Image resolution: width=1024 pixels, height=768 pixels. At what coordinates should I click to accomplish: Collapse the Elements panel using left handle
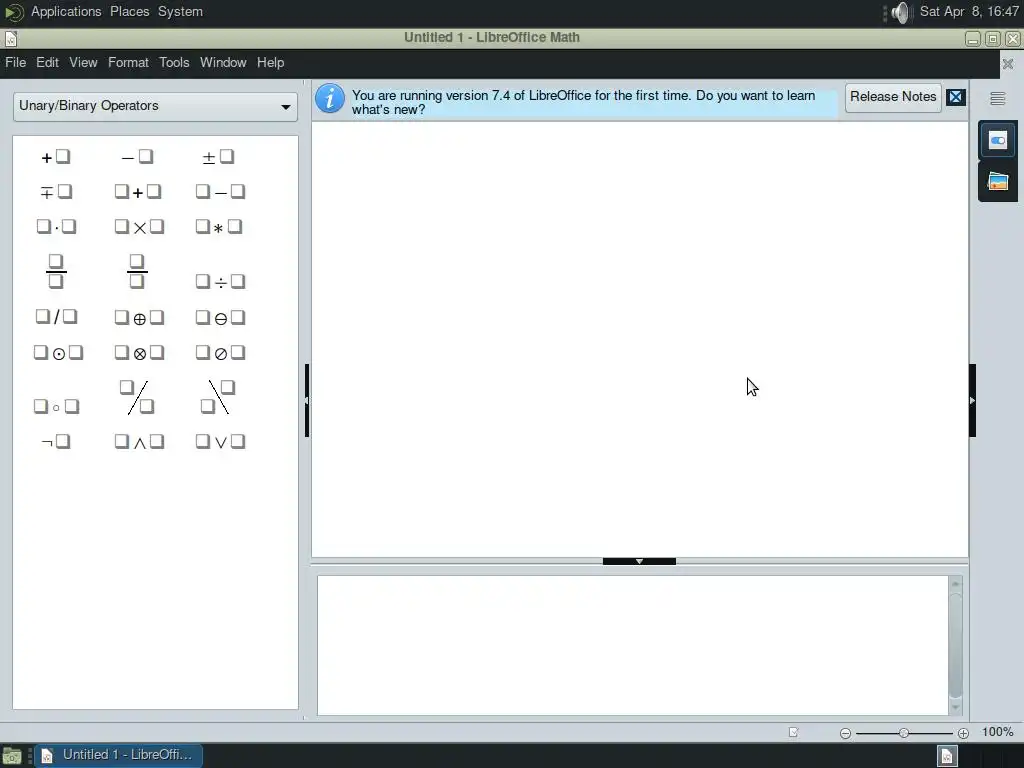click(306, 400)
